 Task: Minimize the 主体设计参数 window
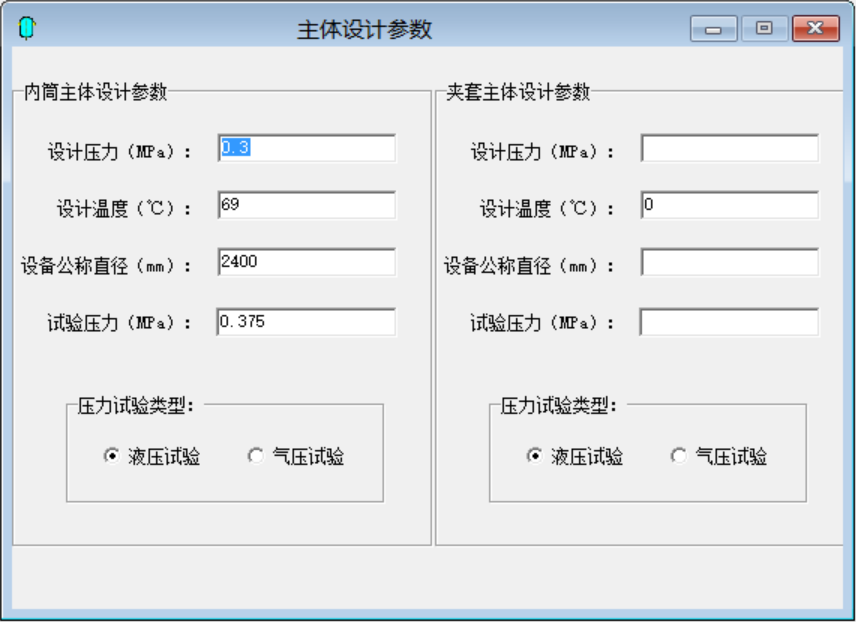click(x=713, y=29)
